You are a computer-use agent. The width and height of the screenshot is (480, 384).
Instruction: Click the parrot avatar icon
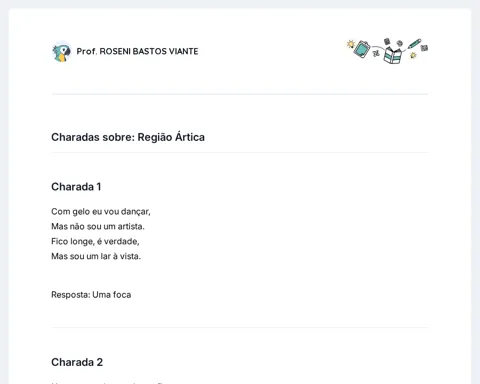[61, 52]
